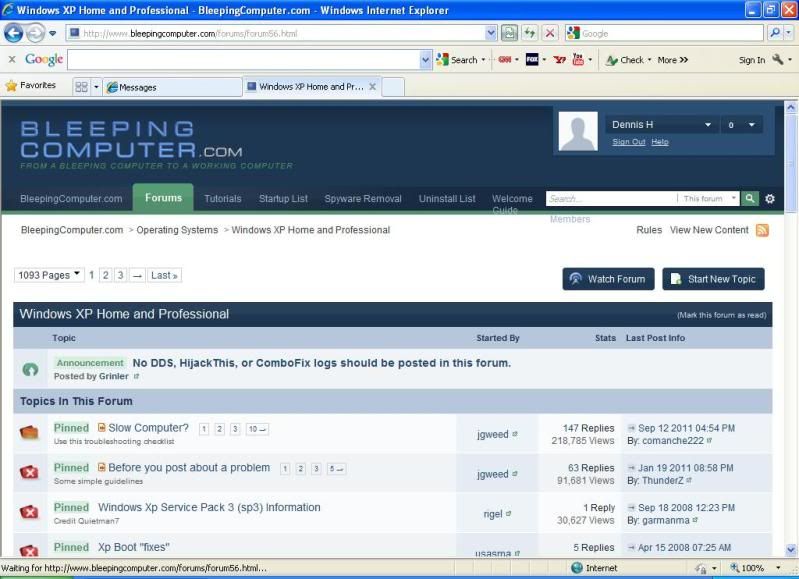Click the Google toolbar search input
This screenshot has height=579, width=799.
(x=244, y=60)
